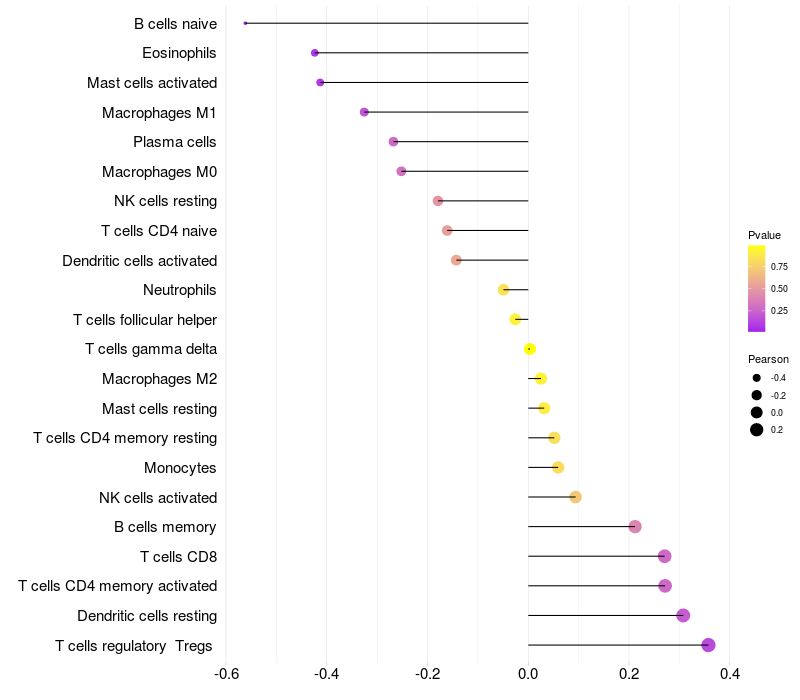Select the Eosinophils lollipop dot
The width and height of the screenshot is (800, 700).
tap(315, 53)
